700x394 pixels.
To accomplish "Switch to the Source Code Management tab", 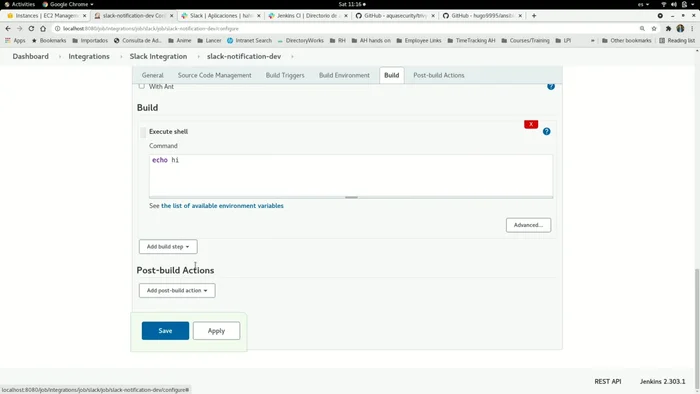I will [215, 75].
